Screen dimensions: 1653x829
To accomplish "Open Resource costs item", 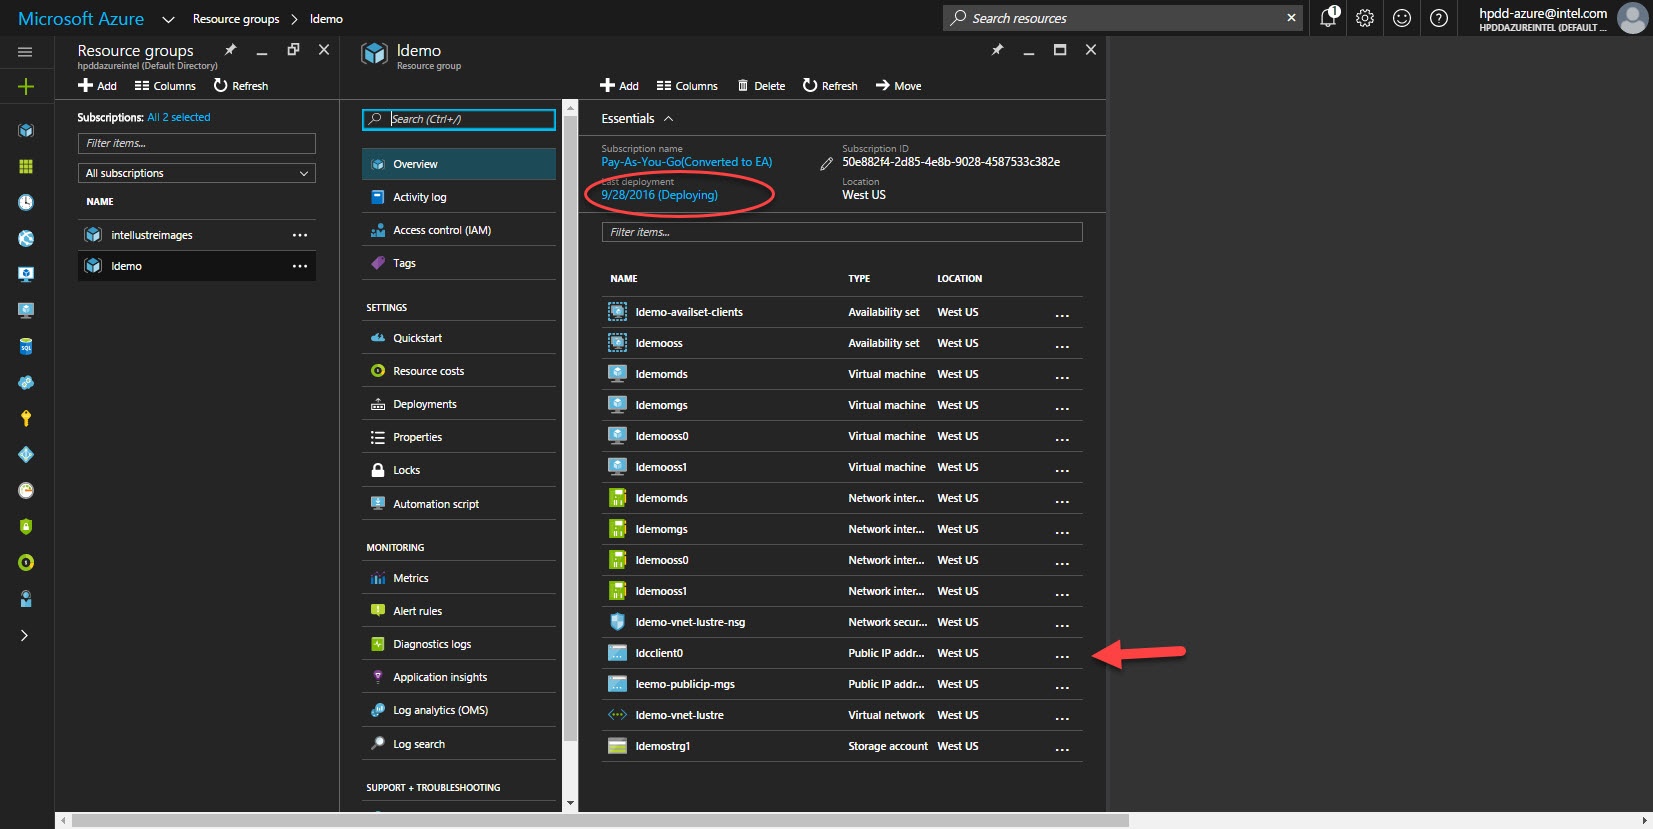I will pos(459,371).
